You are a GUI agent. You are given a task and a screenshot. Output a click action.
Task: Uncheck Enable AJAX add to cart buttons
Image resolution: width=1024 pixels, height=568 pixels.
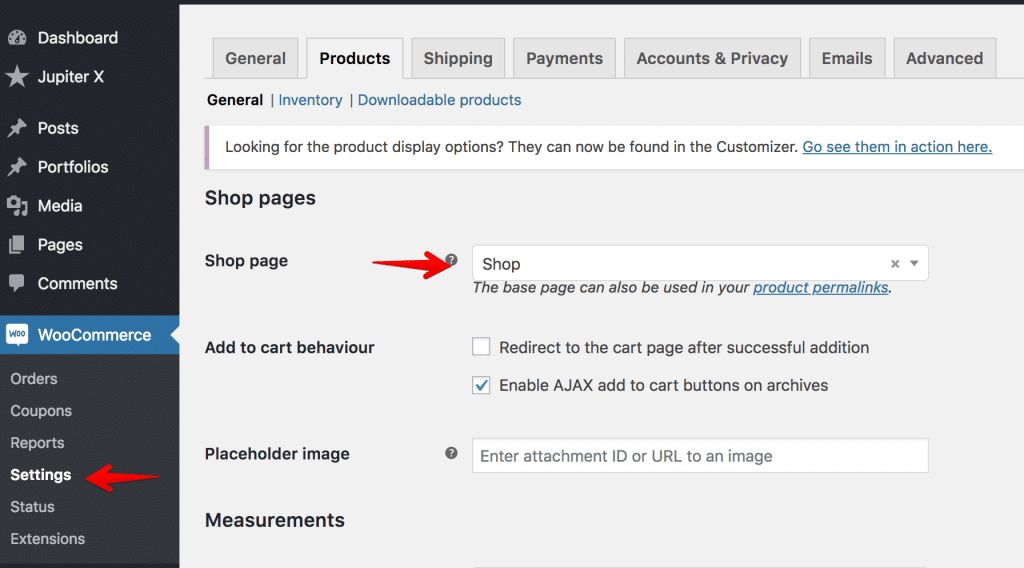481,385
